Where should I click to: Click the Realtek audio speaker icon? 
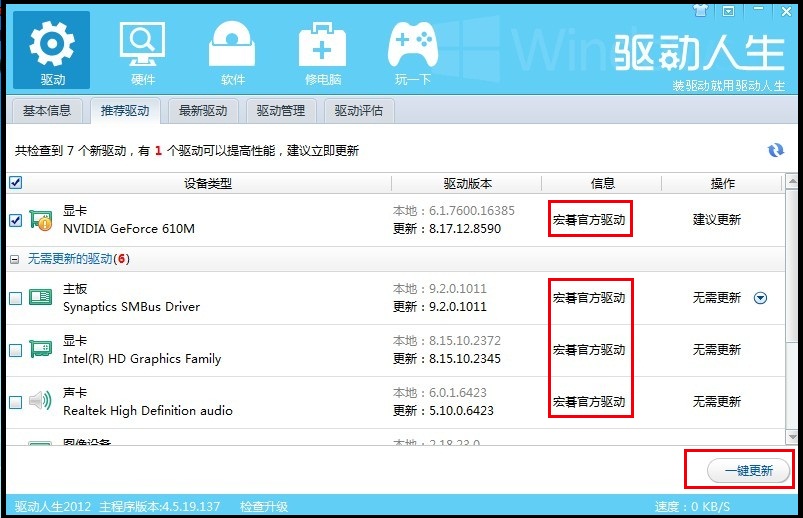pos(40,401)
